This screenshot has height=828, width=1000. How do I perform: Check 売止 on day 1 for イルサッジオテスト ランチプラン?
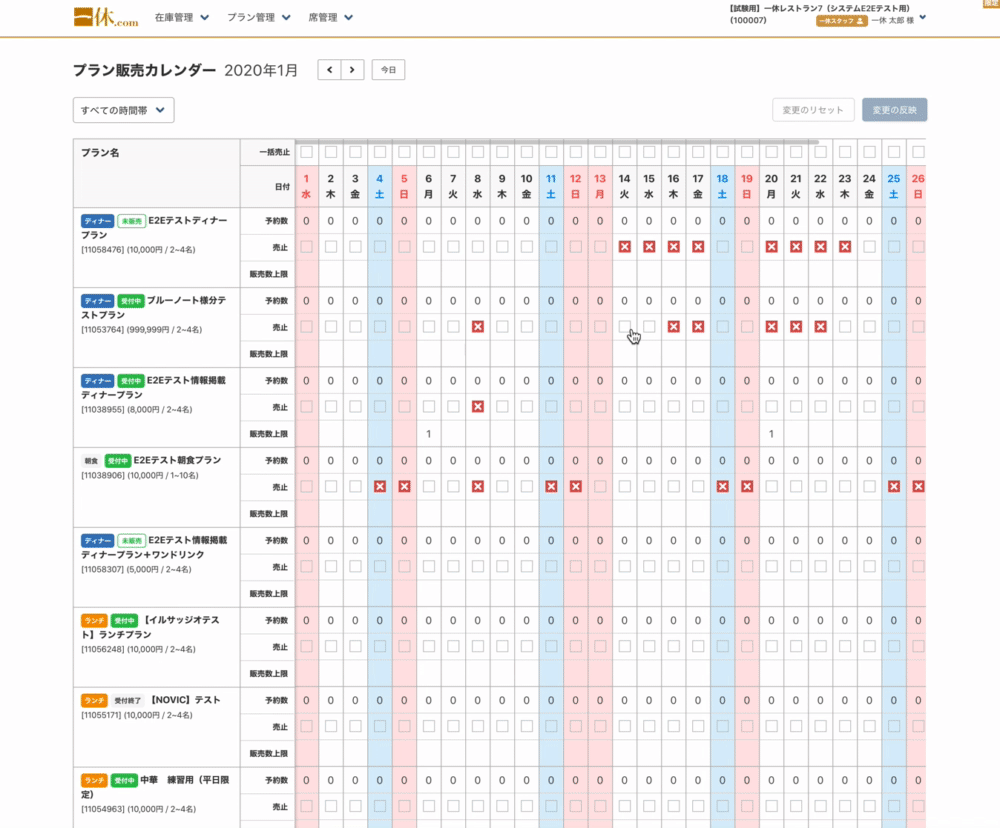(306, 646)
